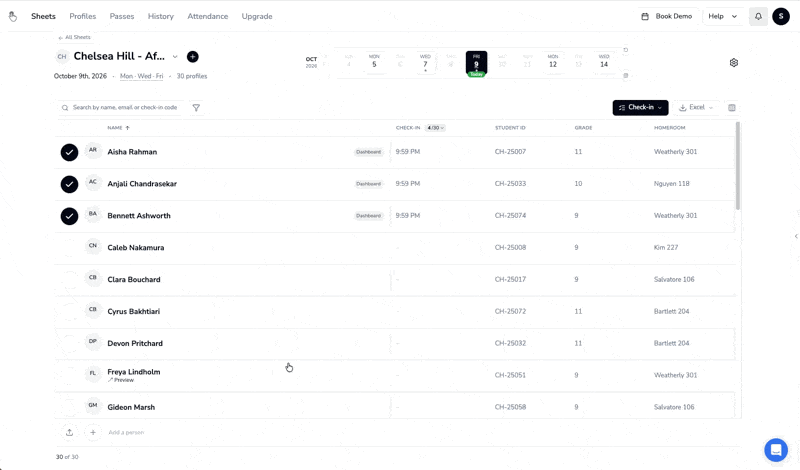Go back to All Sheets
Viewport: 800px width, 470px height.
click(74, 37)
